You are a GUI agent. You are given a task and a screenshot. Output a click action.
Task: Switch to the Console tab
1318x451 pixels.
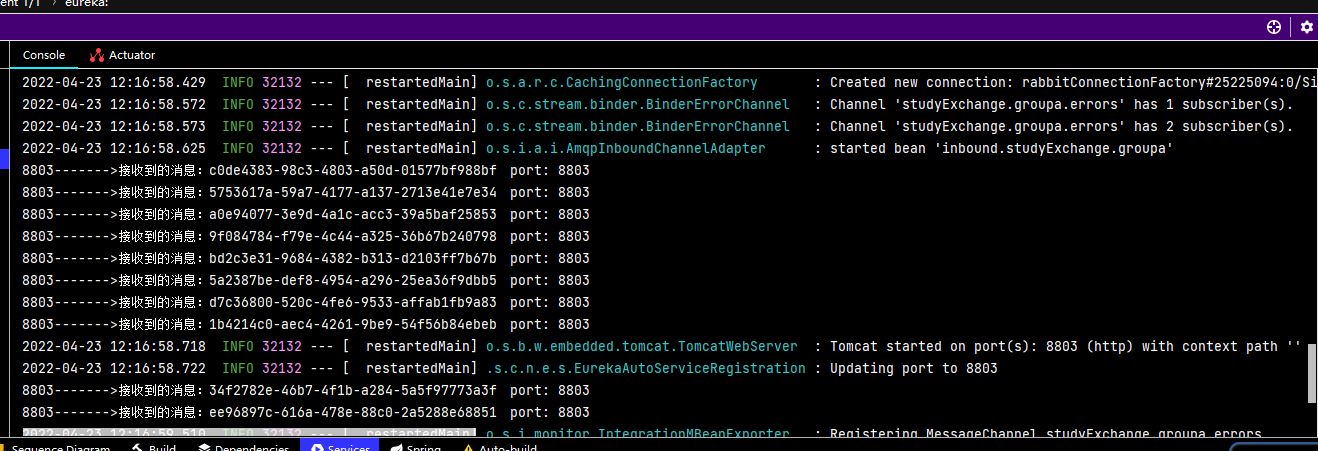point(44,55)
